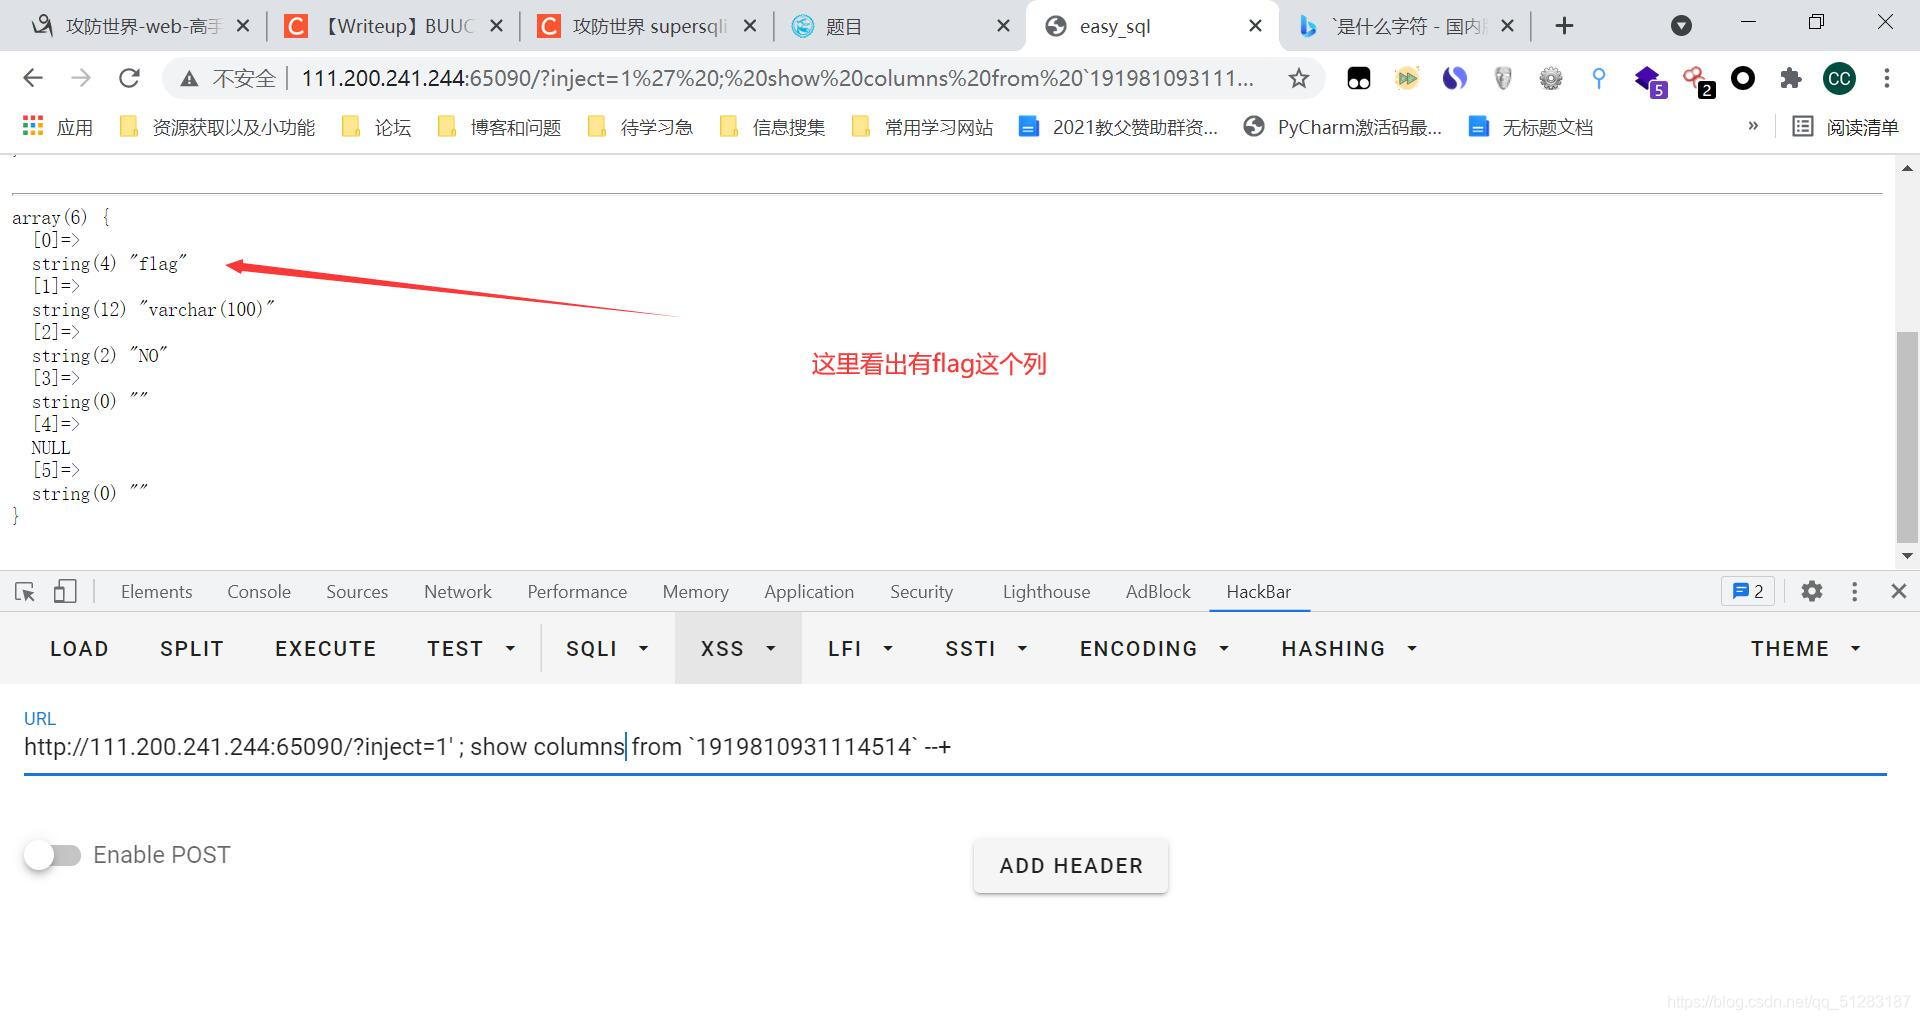
Task: Click the blue pin extension icon
Action: pyautogui.click(x=1599, y=78)
